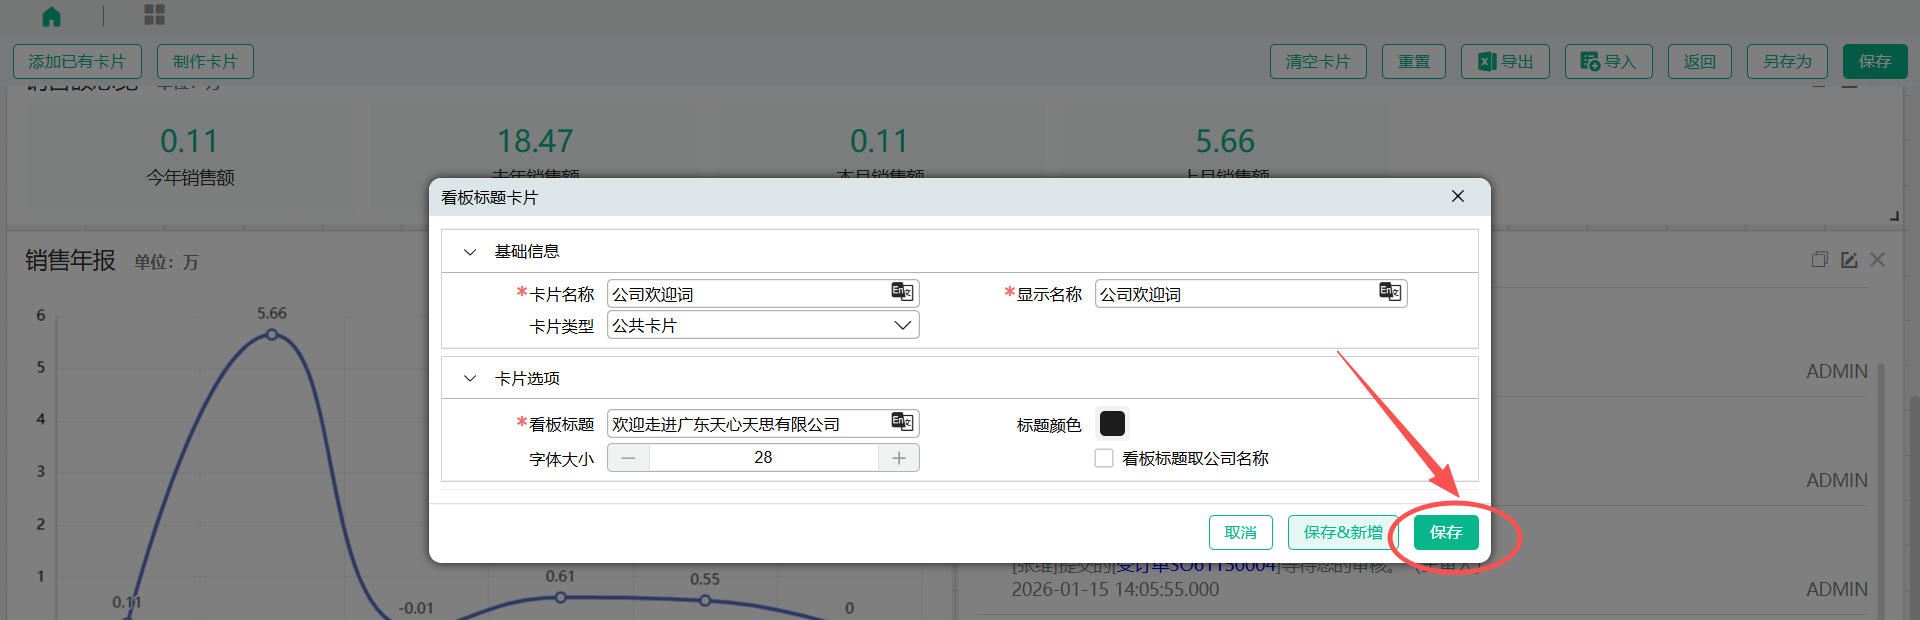Viewport: 1920px width, 620px height.
Task: Click the 取消 button
Action: [1240, 532]
